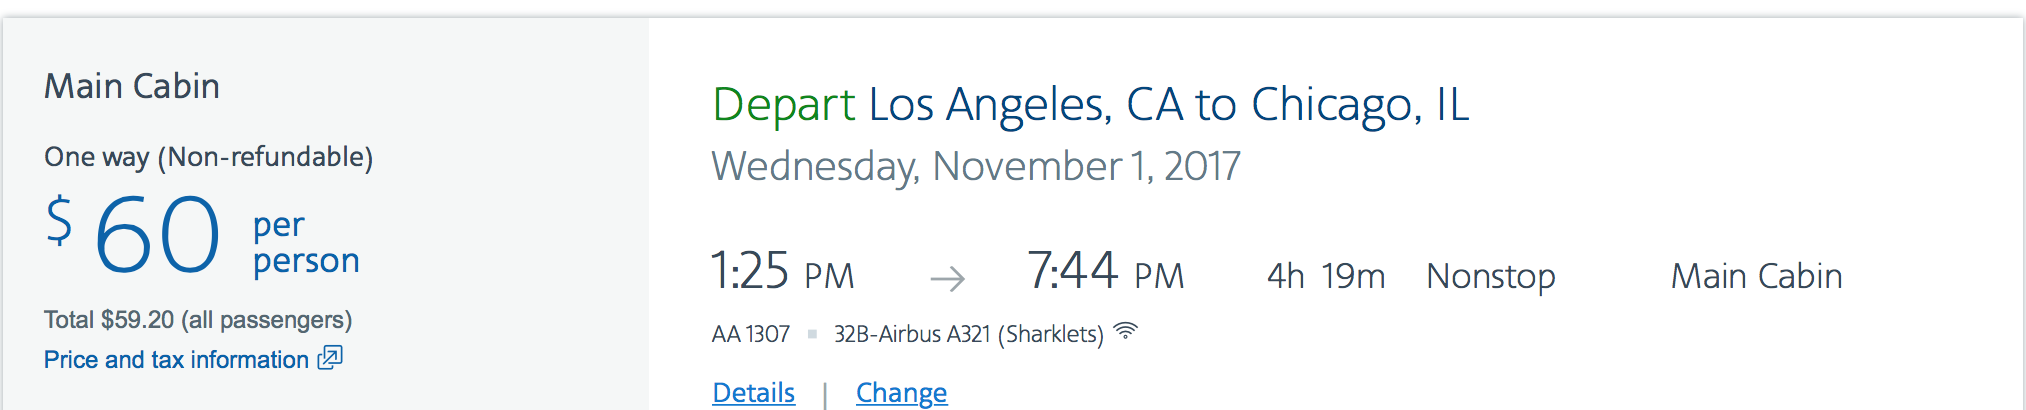Click the Depart Los Angeles to Chicago heading
This screenshot has height=410, width=2026.
tap(1091, 105)
